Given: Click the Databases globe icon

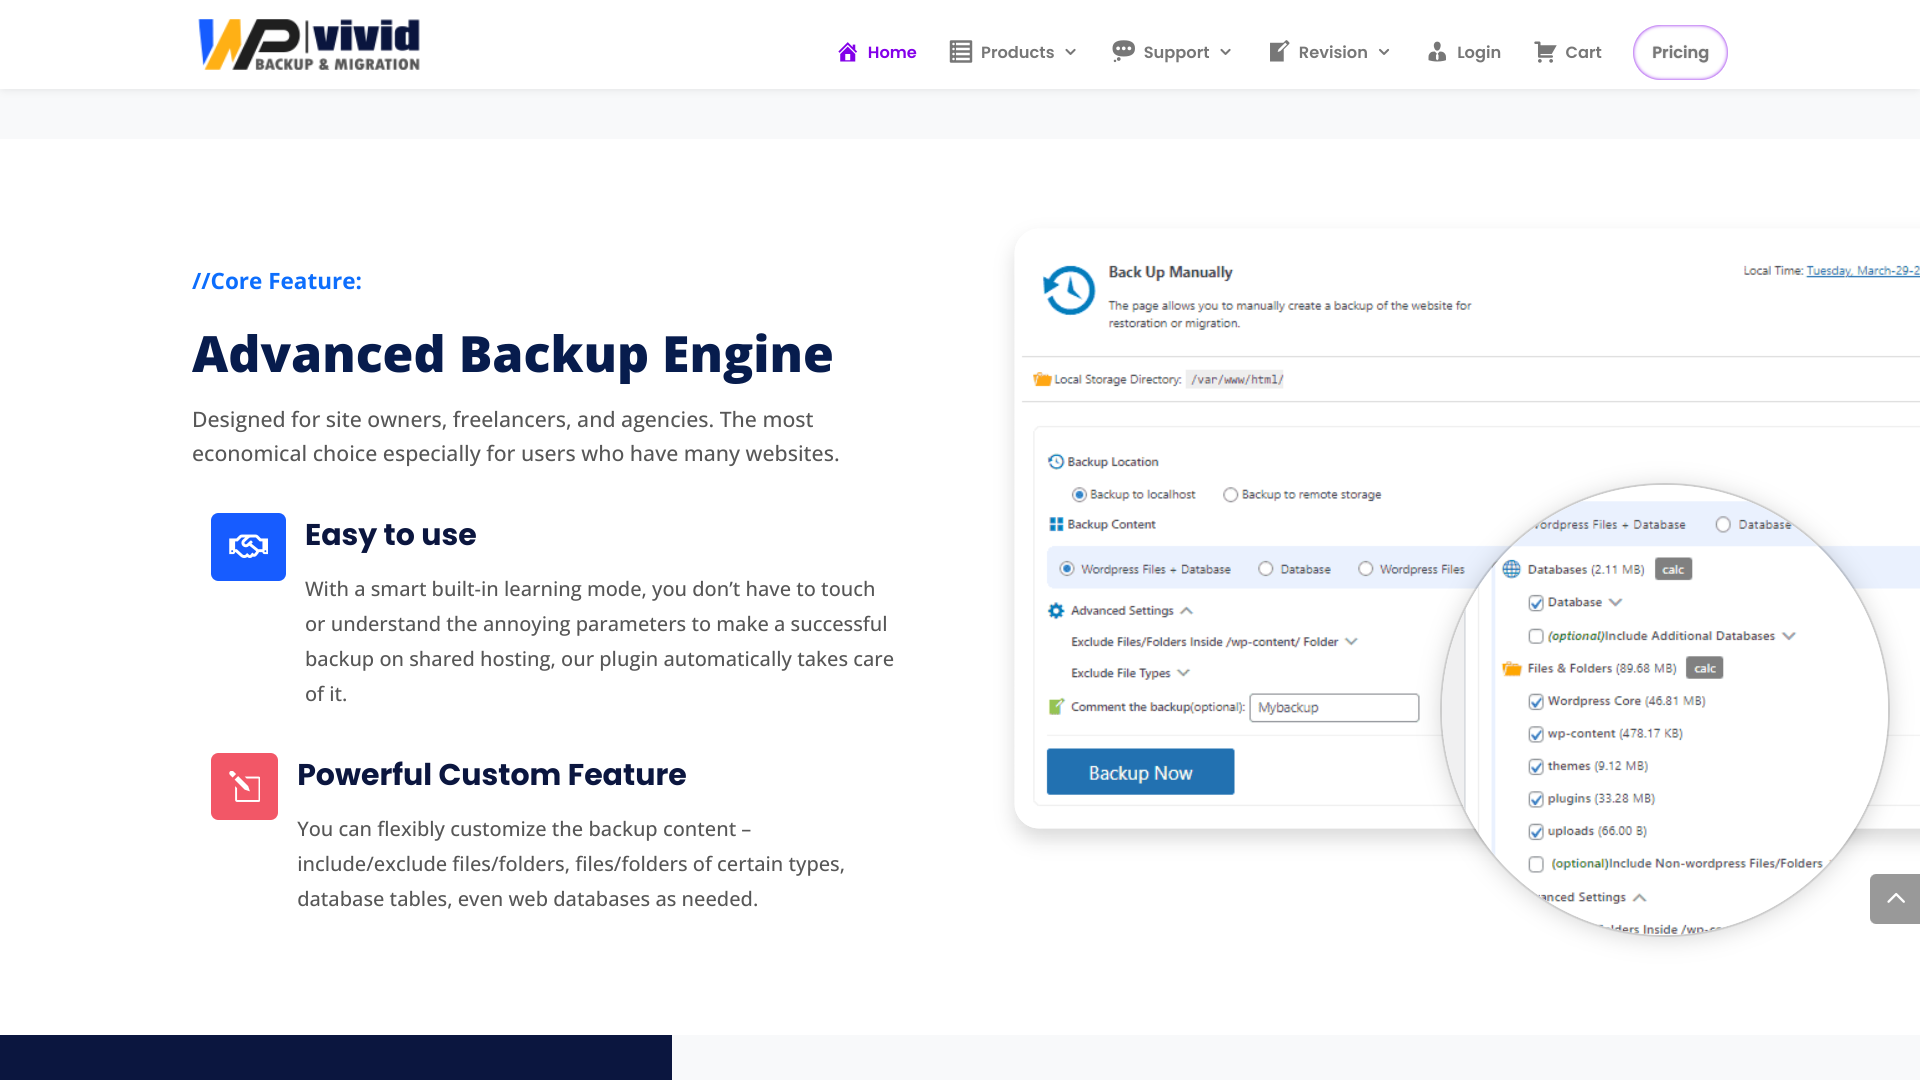Looking at the screenshot, I should point(1510,569).
